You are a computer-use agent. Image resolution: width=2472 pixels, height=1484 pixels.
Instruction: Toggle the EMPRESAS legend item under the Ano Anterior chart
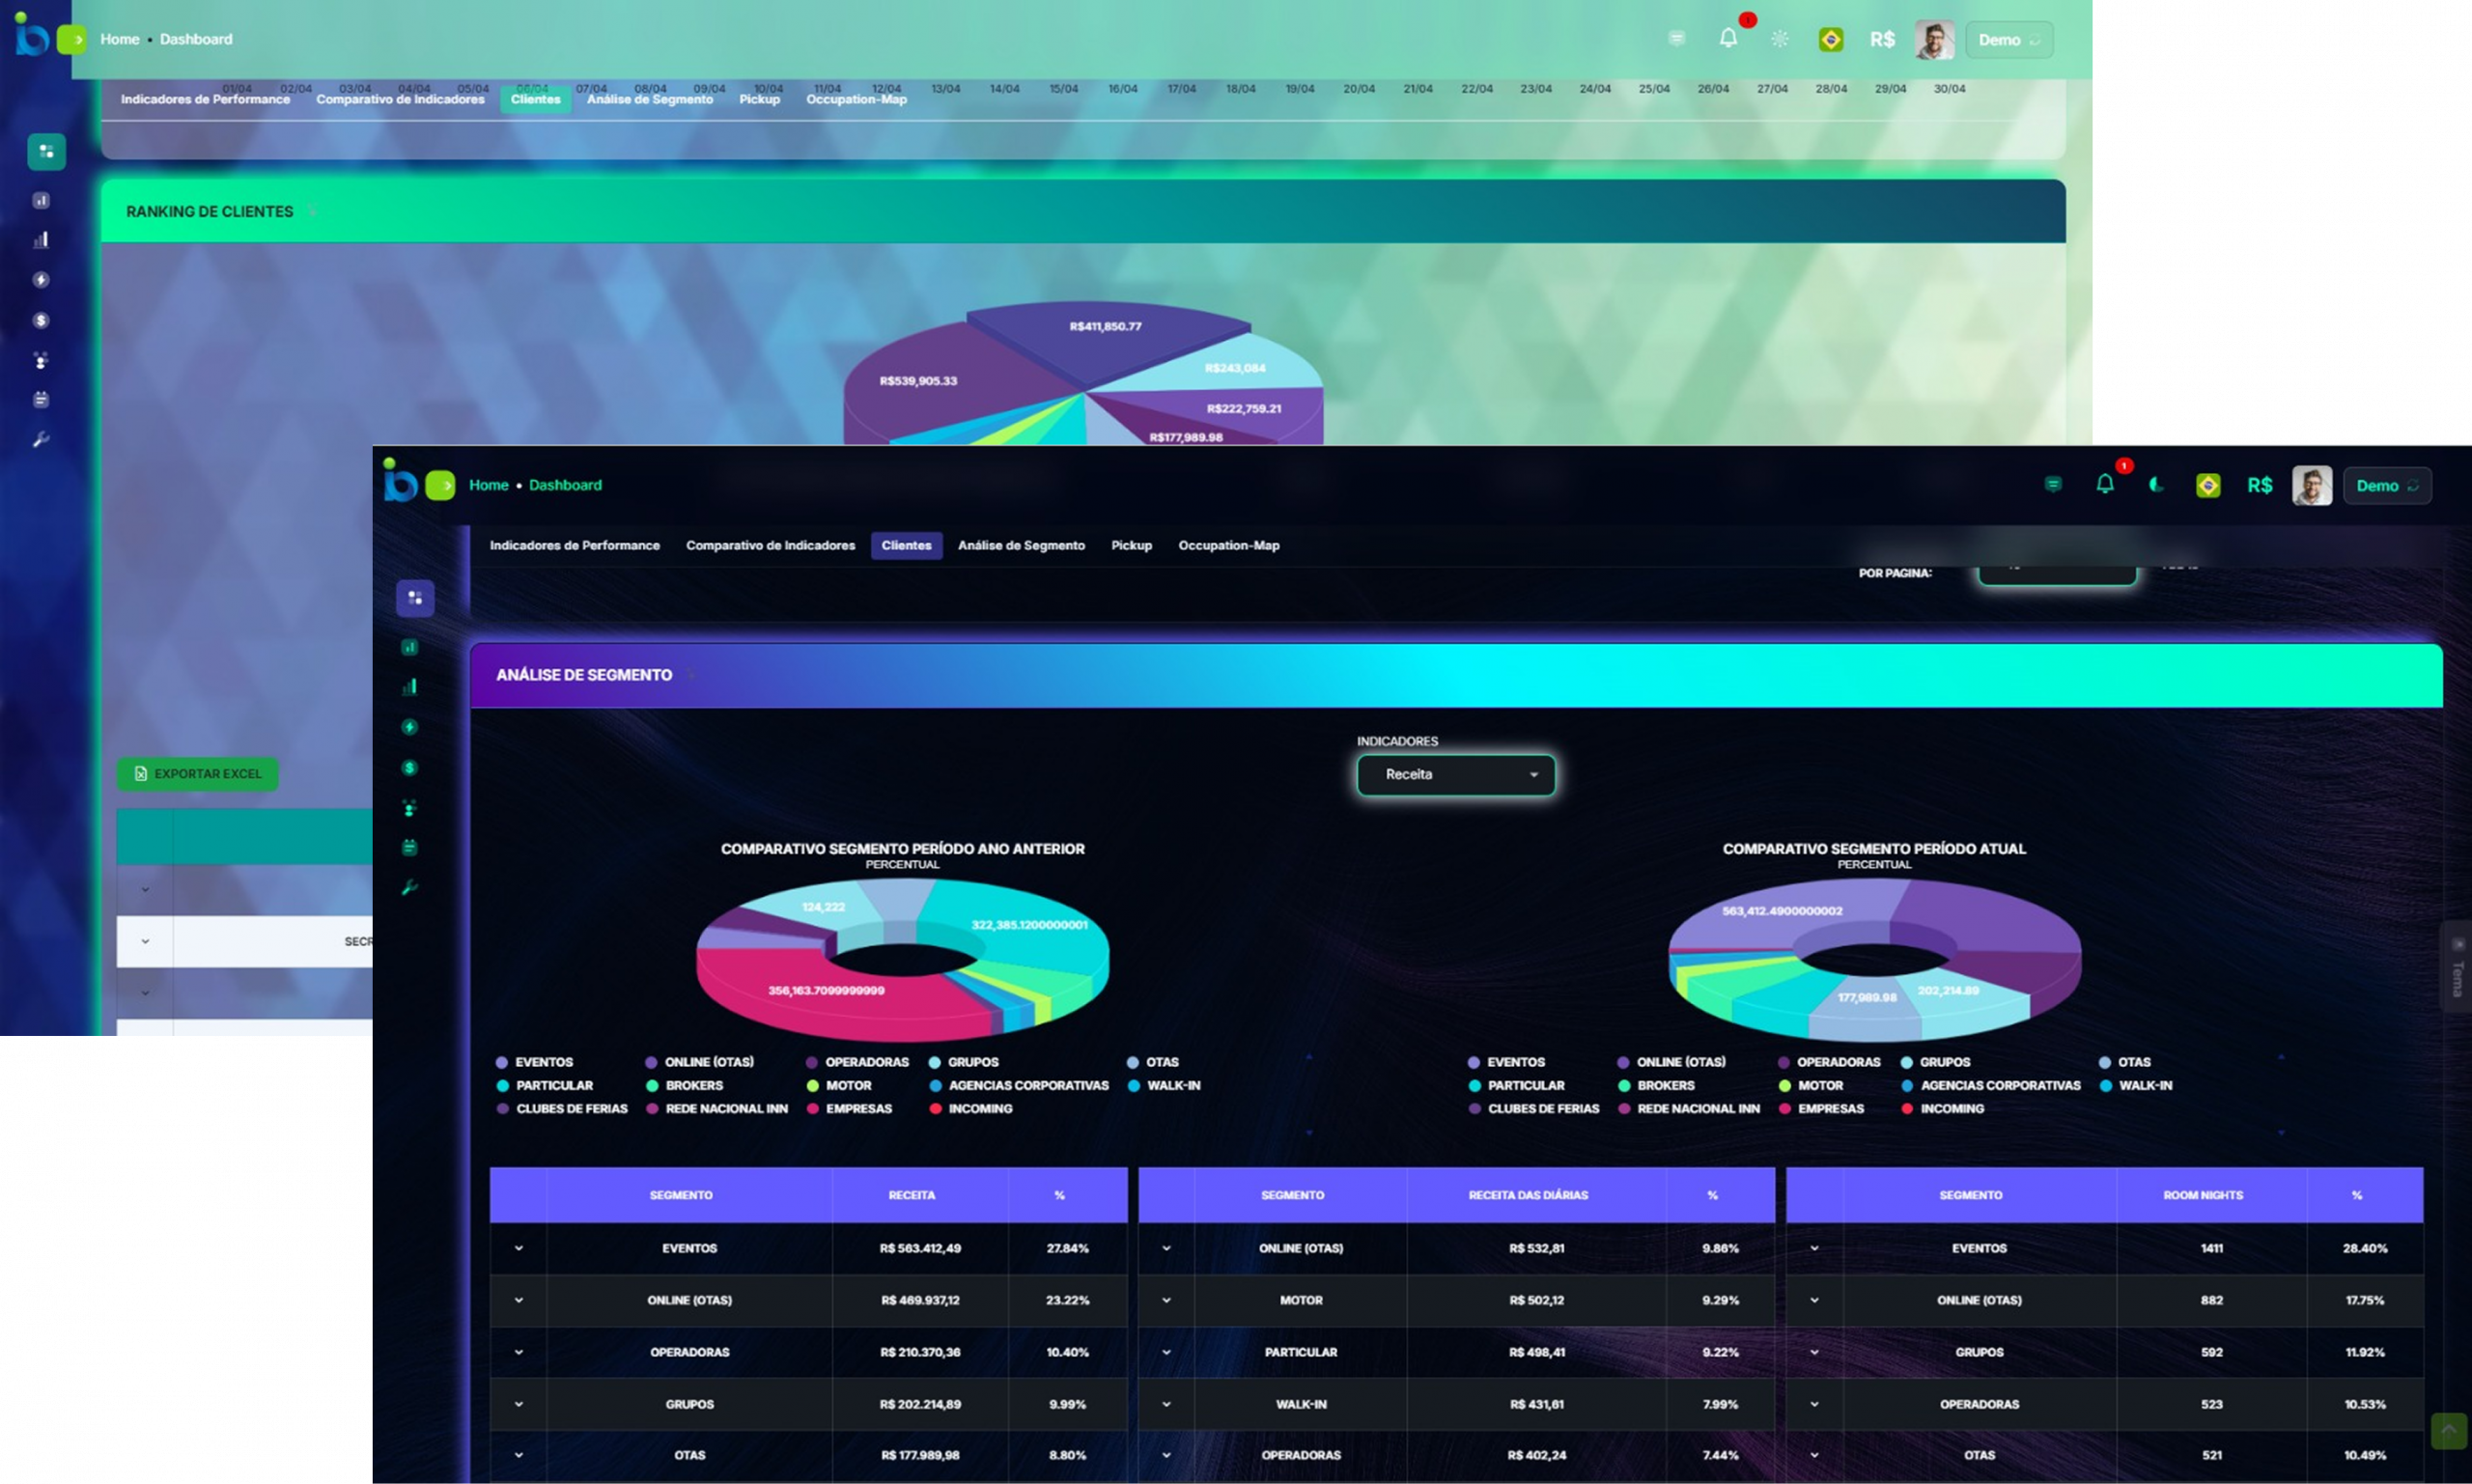click(849, 1108)
